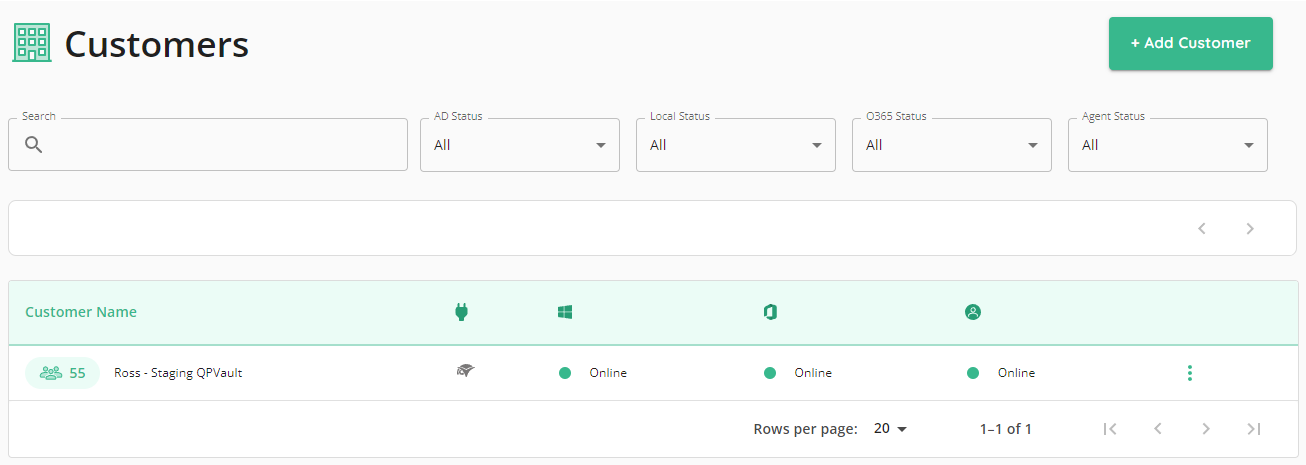The width and height of the screenshot is (1306, 465).
Task: Click the Windows logo column icon
Action: click(565, 312)
